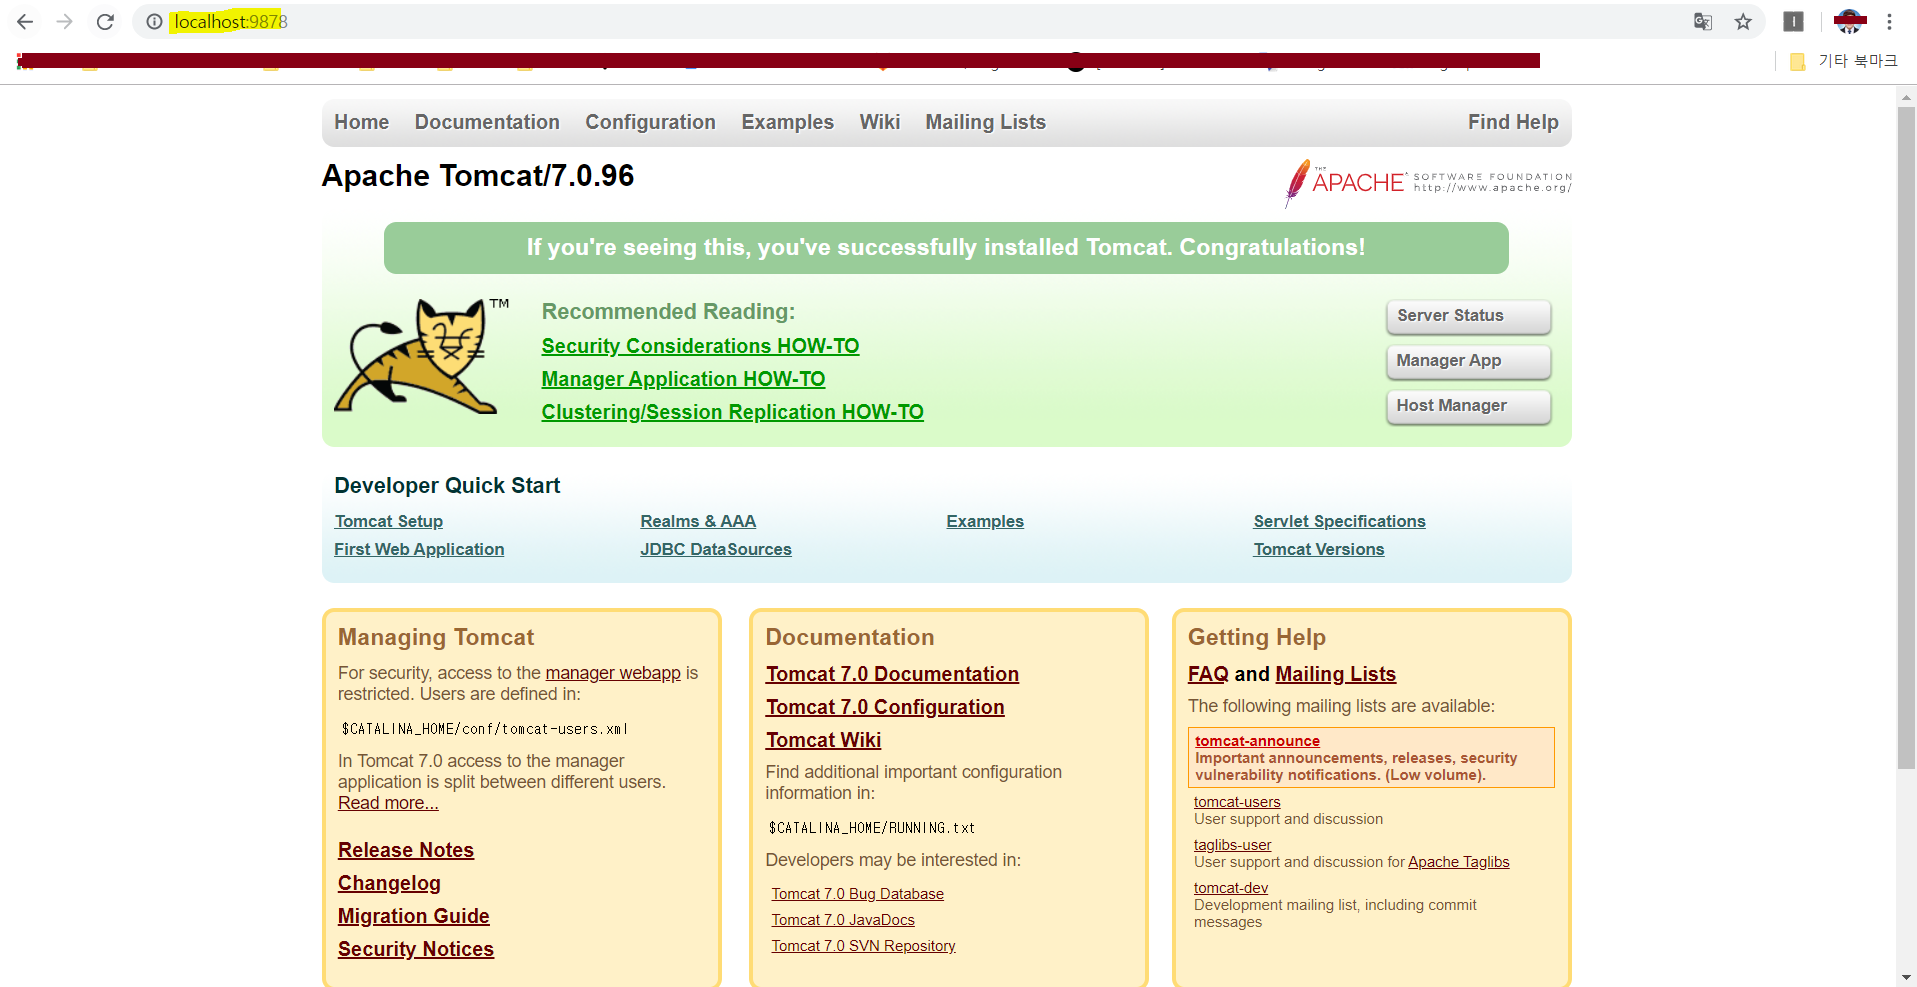Open the Chrome three-dot menu
This screenshot has width=1917, height=987.
coord(1889,21)
